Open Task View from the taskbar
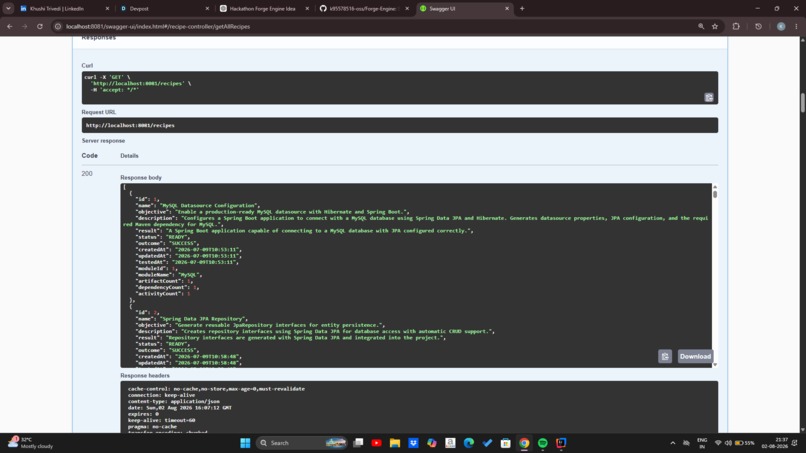This screenshot has width=806, height=453. click(358, 443)
